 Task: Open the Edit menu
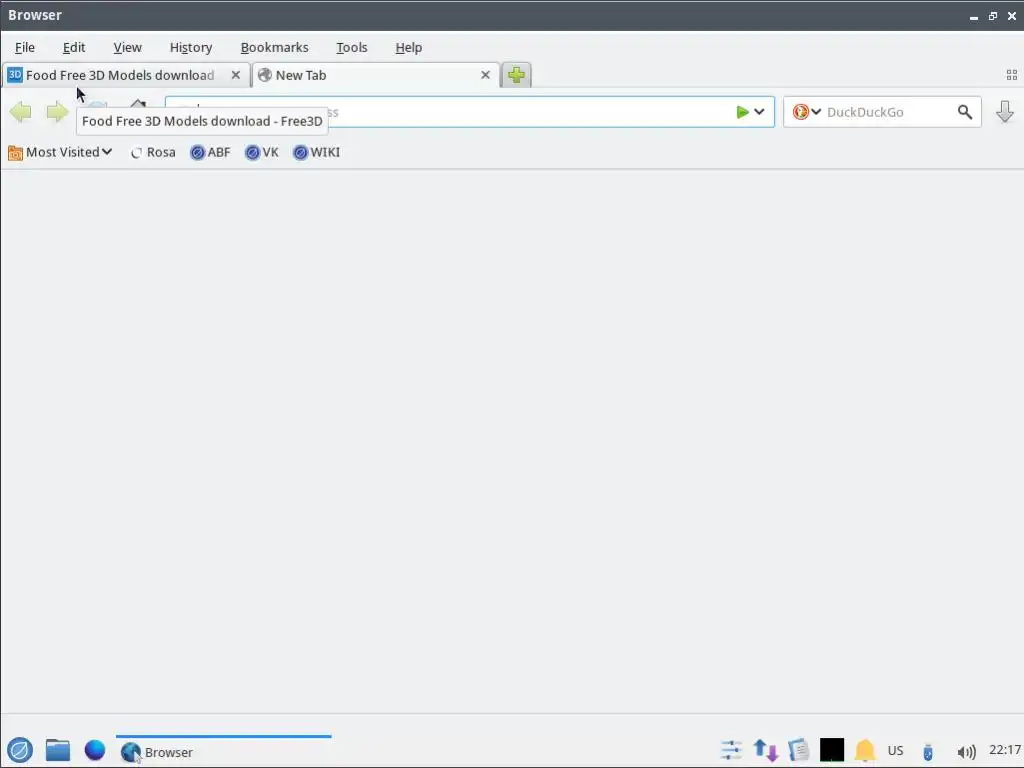tap(74, 47)
